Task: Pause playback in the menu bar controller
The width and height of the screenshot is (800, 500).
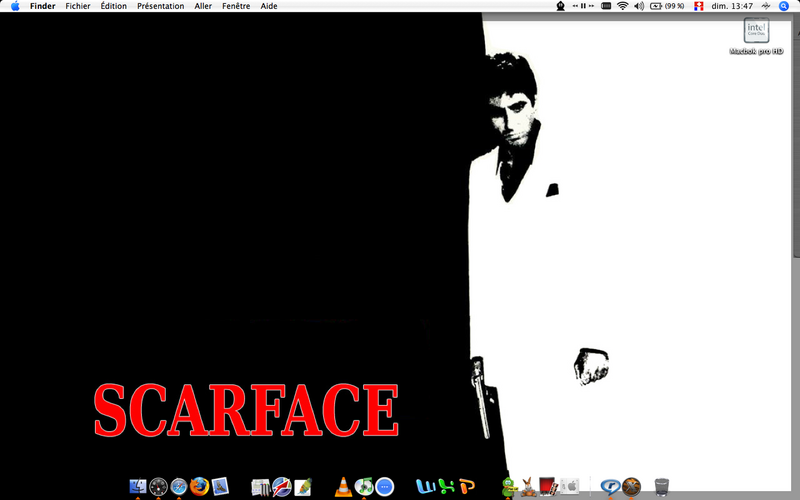Action: (x=583, y=6)
